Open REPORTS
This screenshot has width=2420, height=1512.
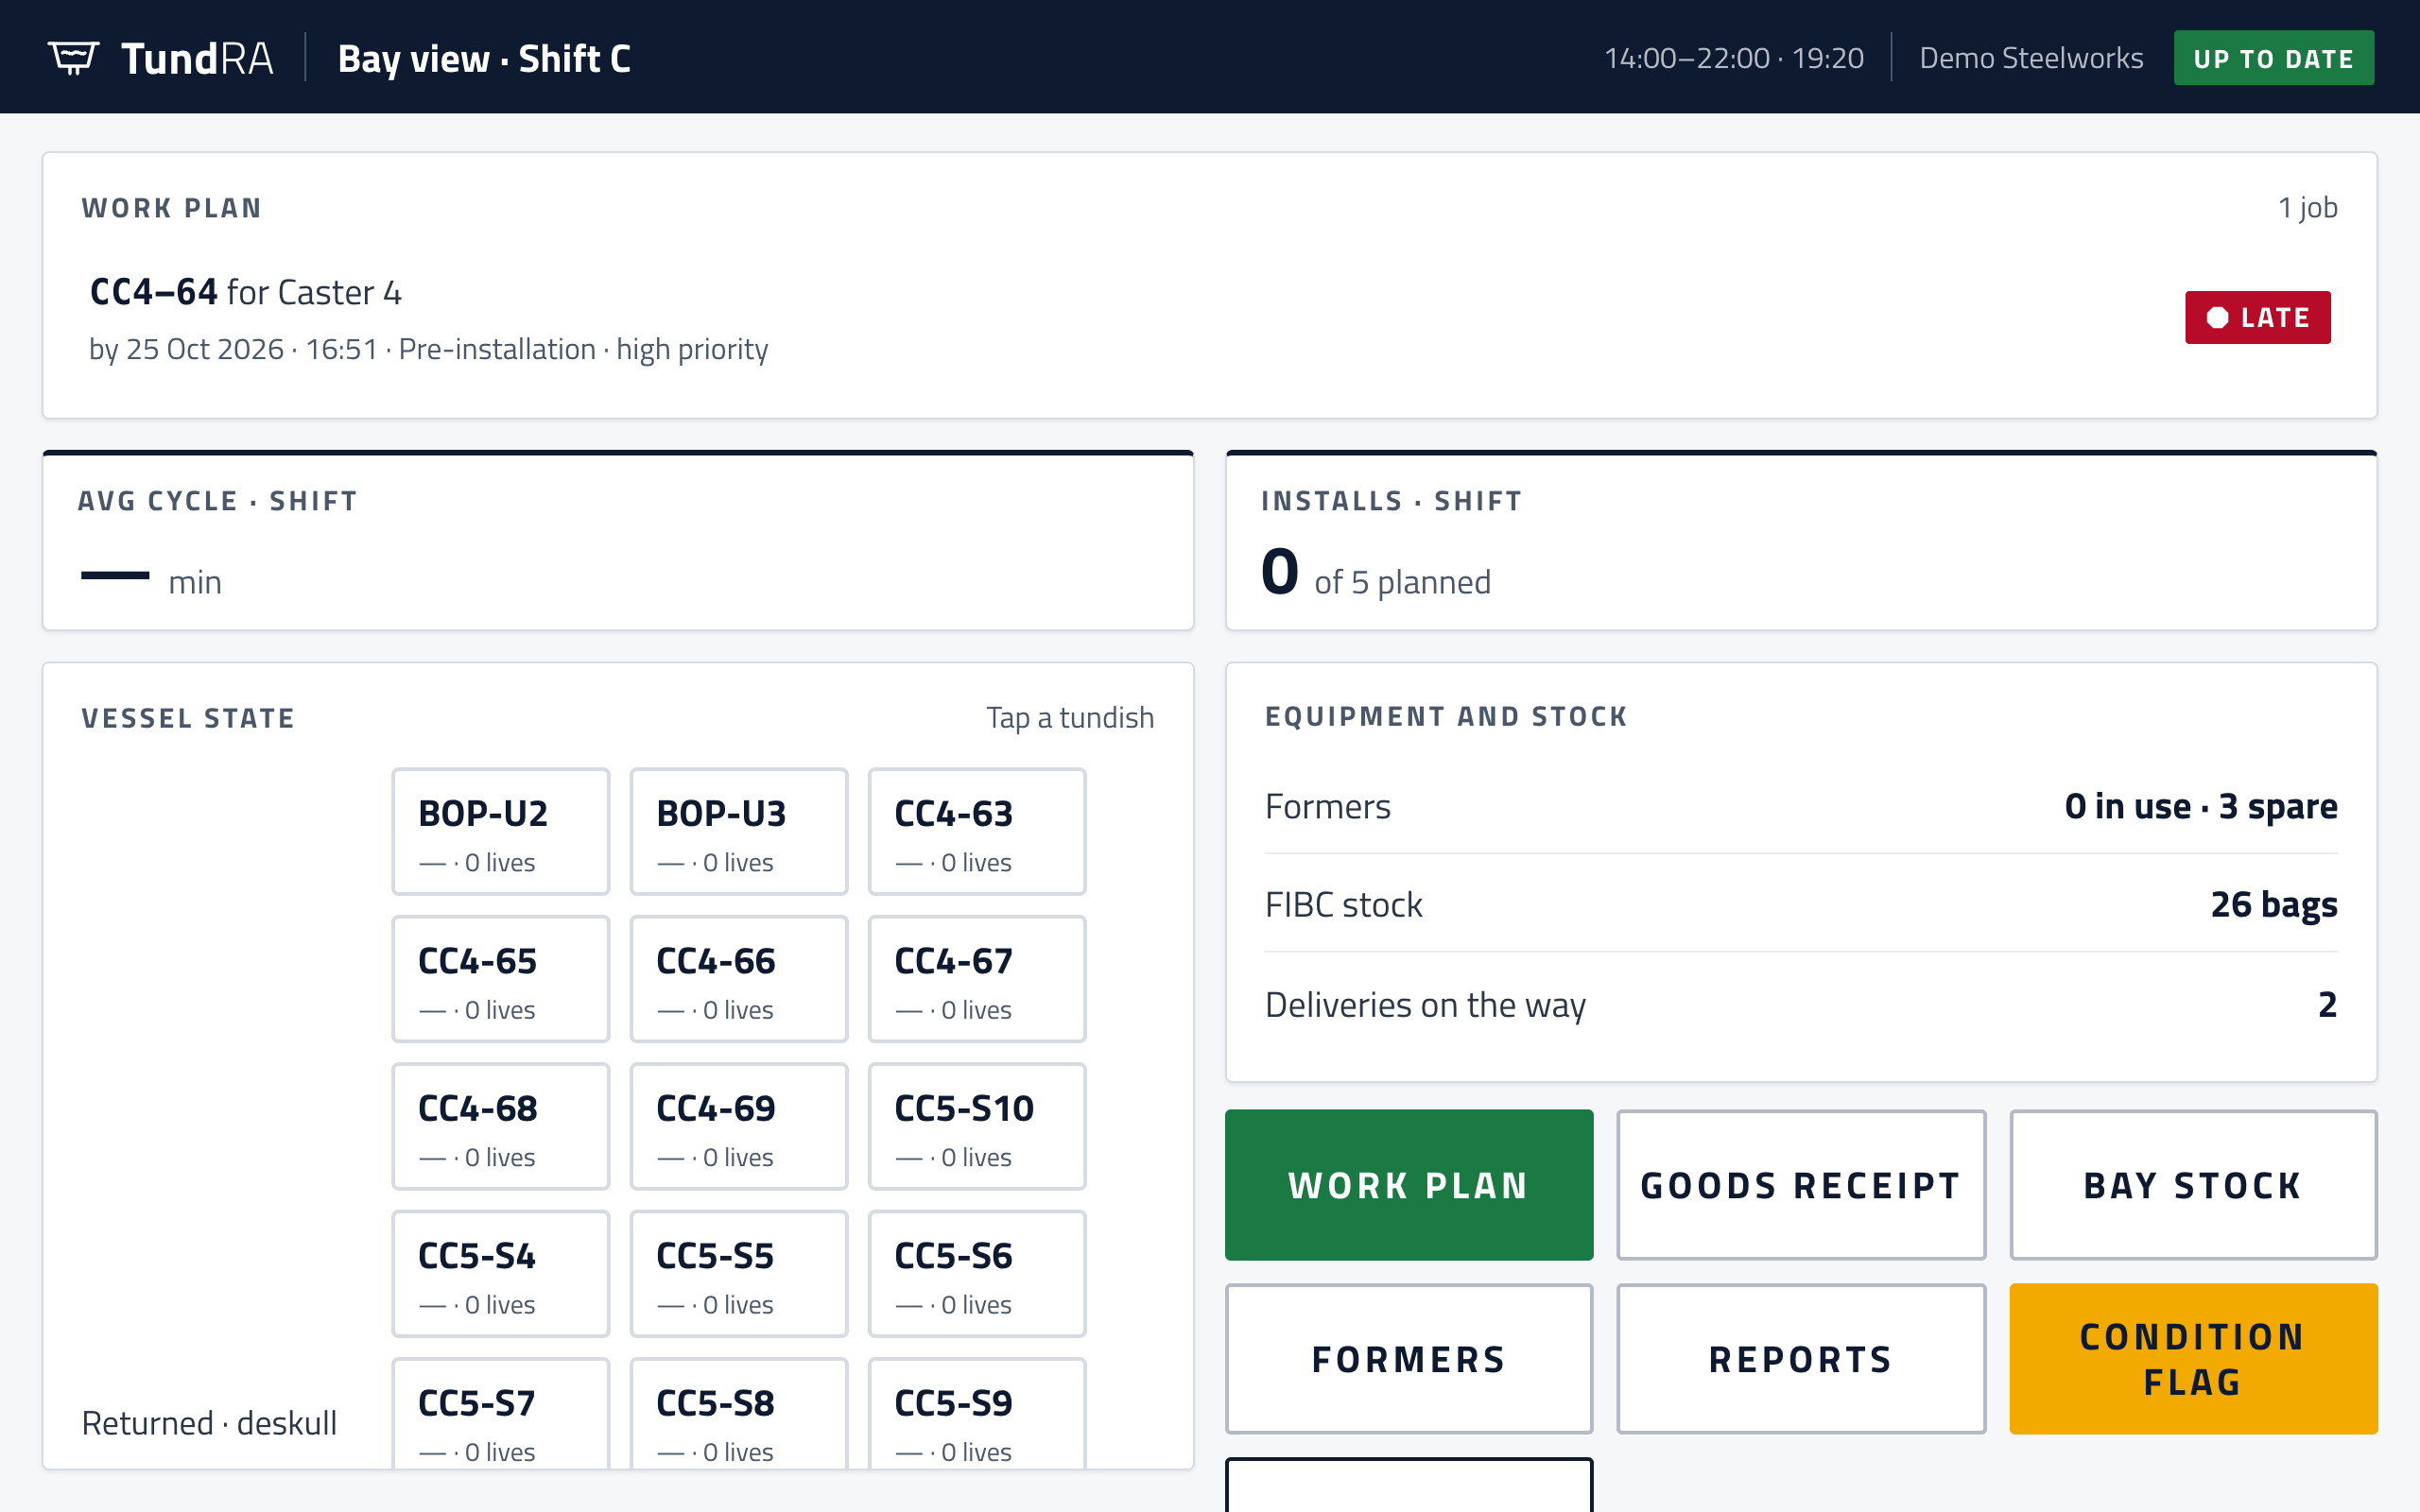point(1801,1359)
